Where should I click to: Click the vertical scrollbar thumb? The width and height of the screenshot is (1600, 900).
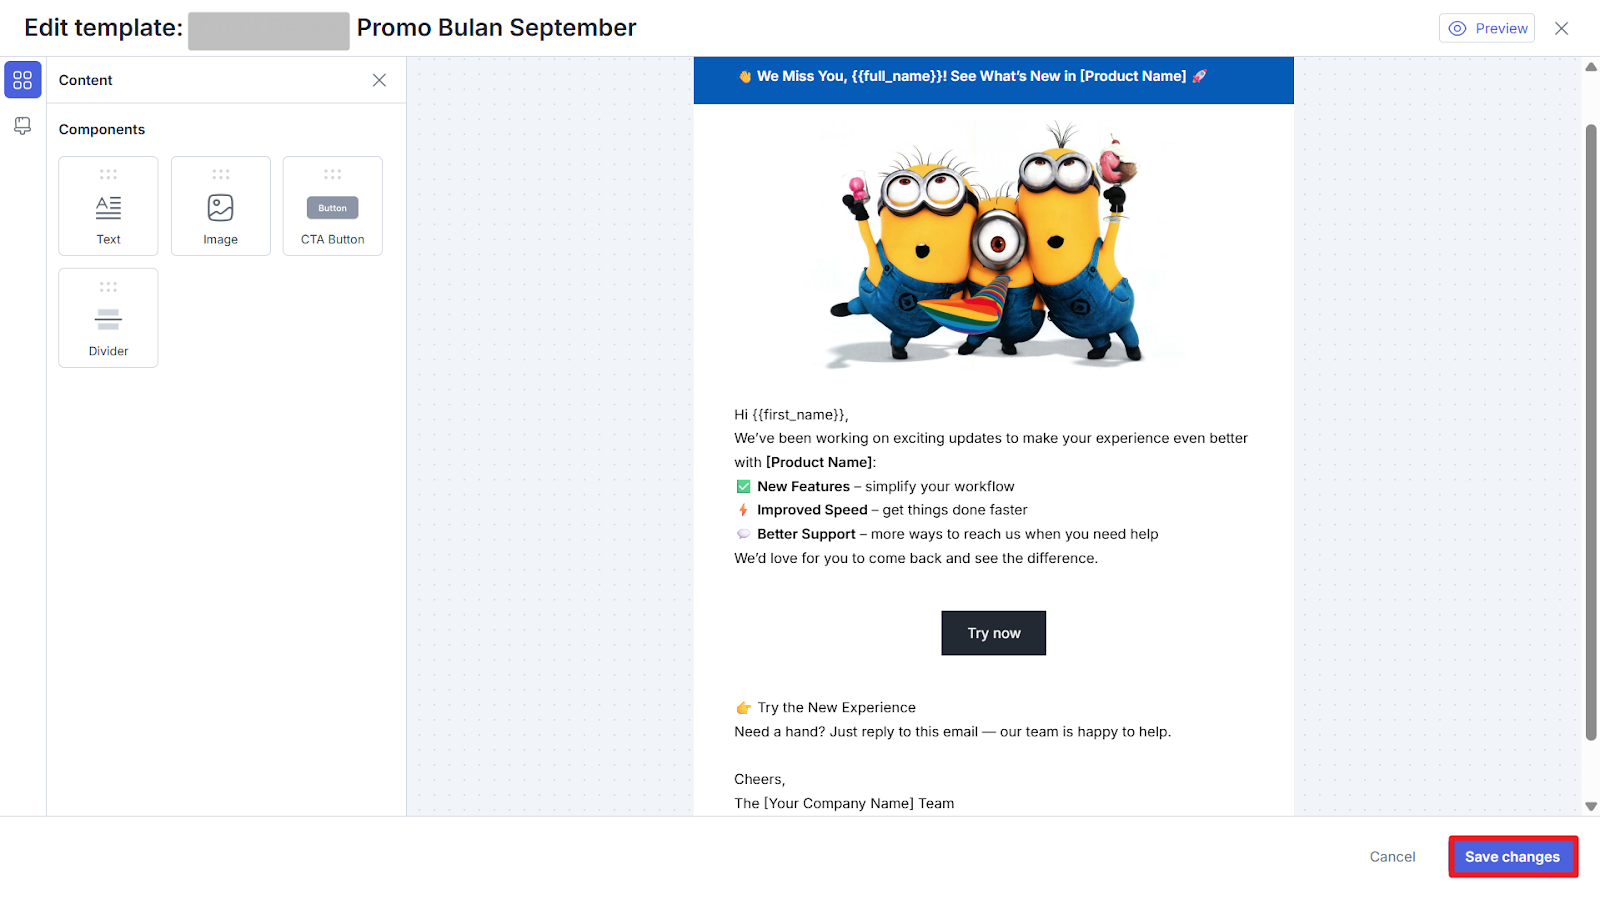pyautogui.click(x=1590, y=430)
